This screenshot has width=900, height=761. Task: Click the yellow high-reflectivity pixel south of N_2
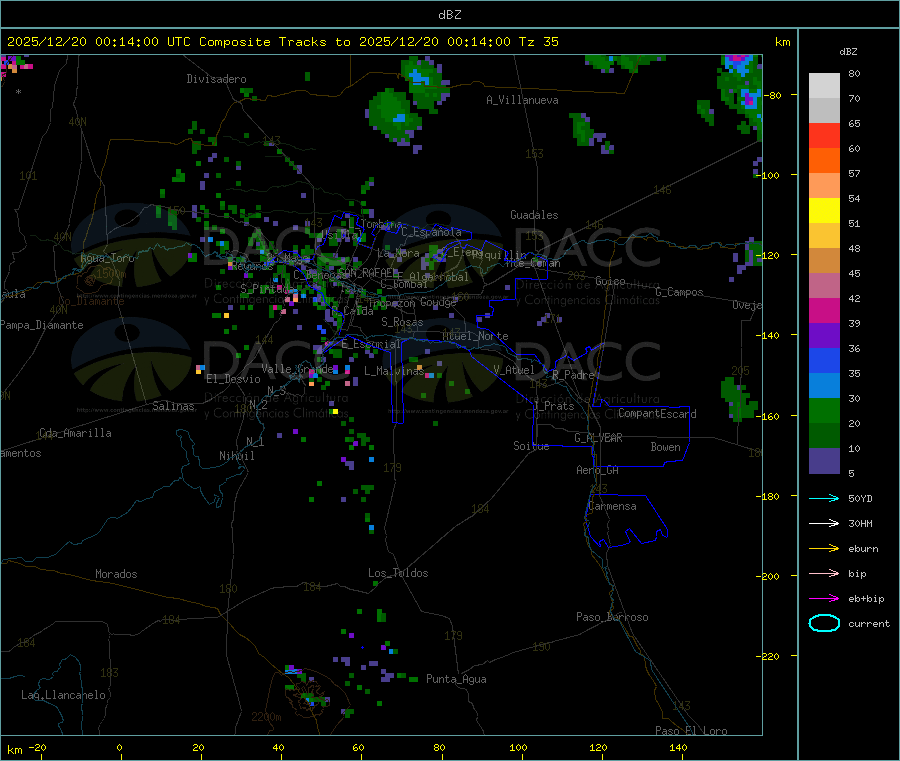pyautogui.click(x=335, y=411)
